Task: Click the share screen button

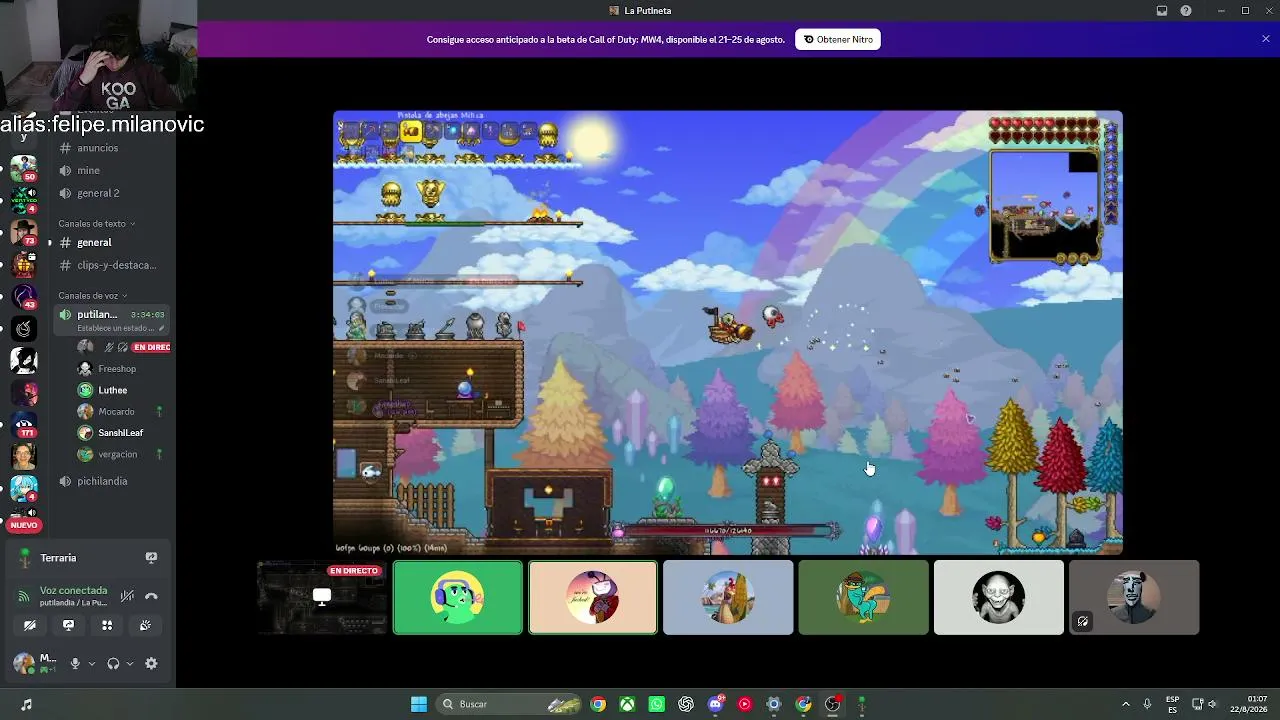Action: click(68, 626)
